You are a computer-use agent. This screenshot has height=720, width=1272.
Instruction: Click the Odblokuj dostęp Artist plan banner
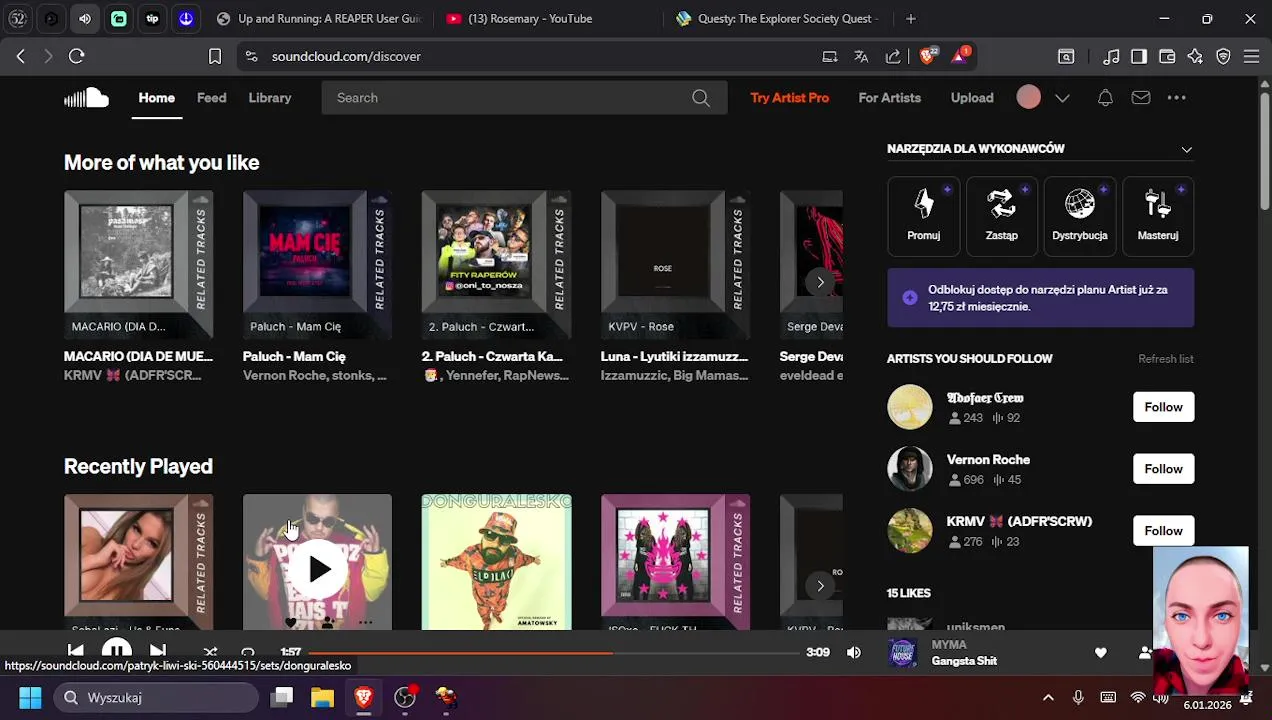coord(1040,298)
